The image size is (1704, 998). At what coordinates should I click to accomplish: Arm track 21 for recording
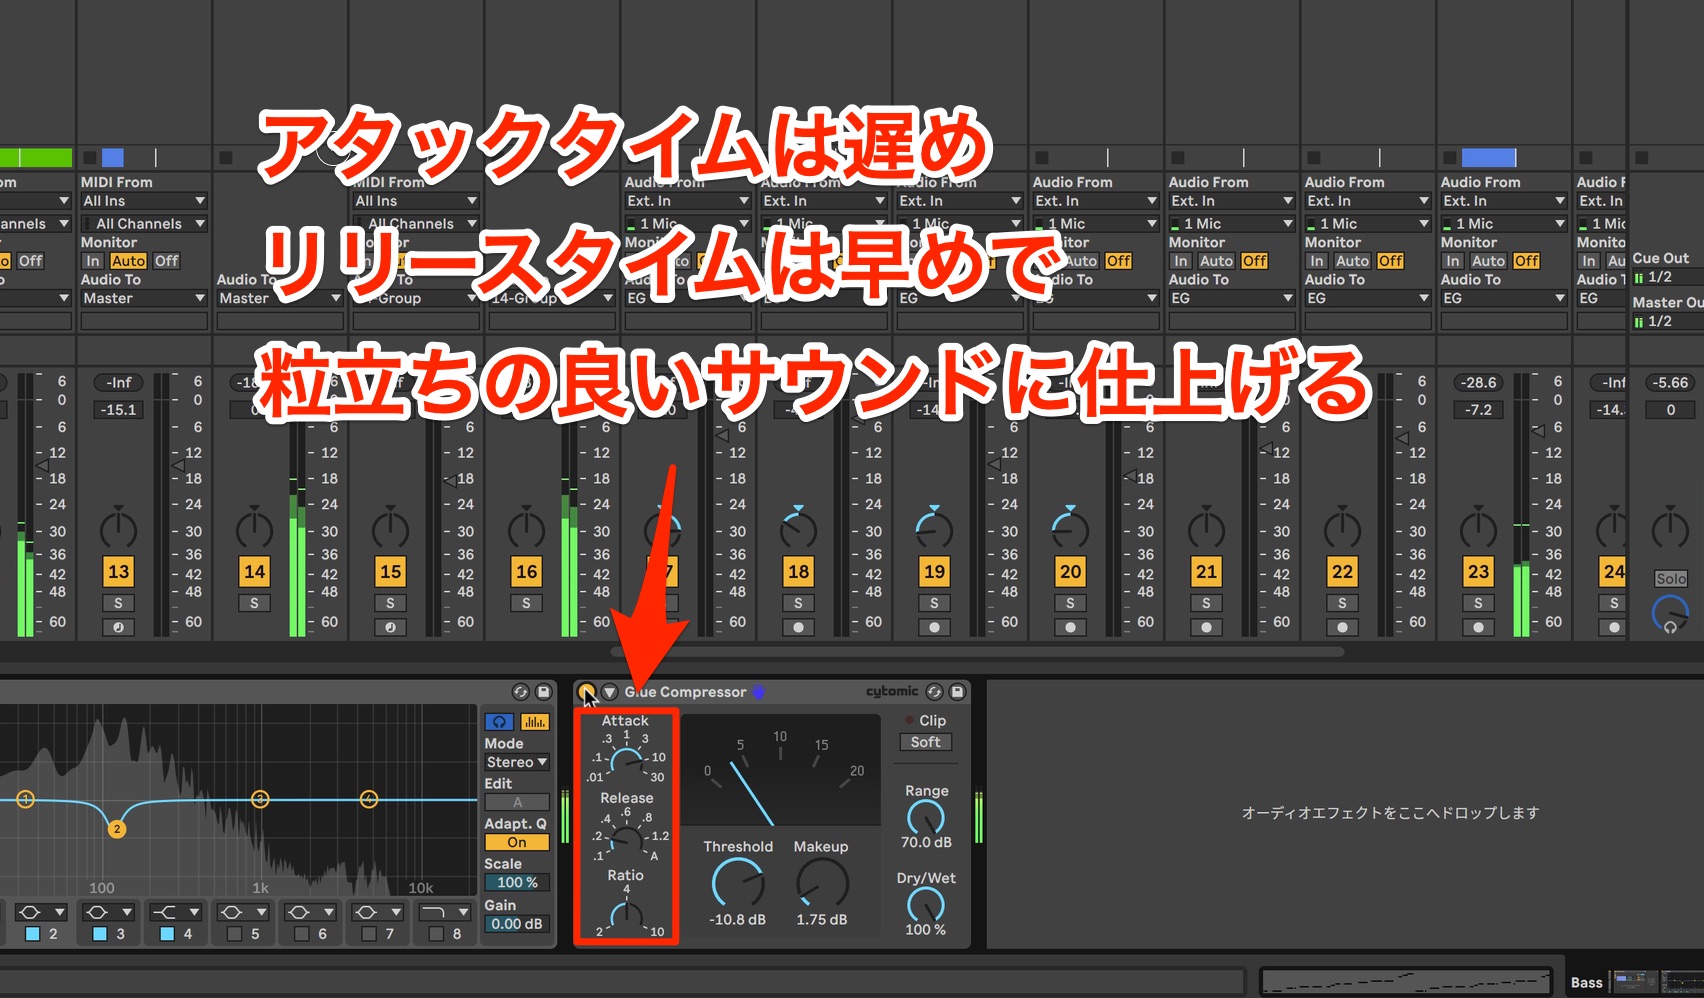[x=1207, y=628]
